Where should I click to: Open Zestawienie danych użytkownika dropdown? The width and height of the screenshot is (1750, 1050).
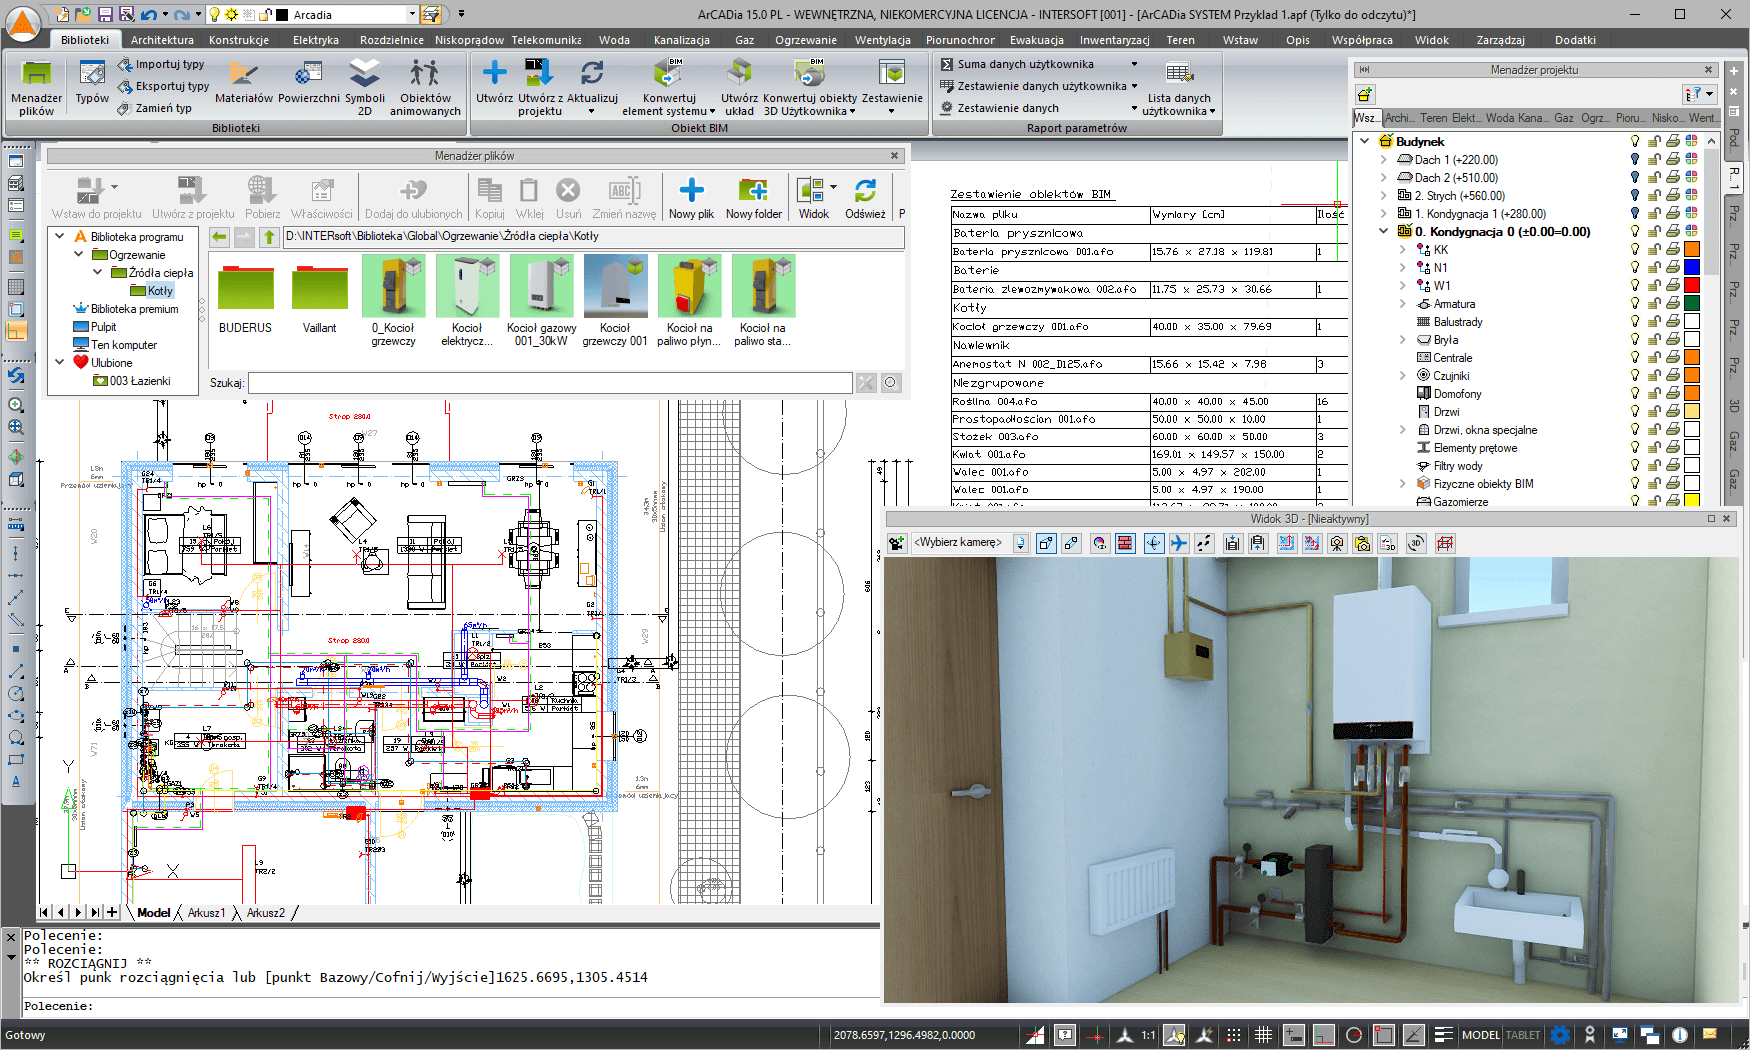click(1134, 86)
